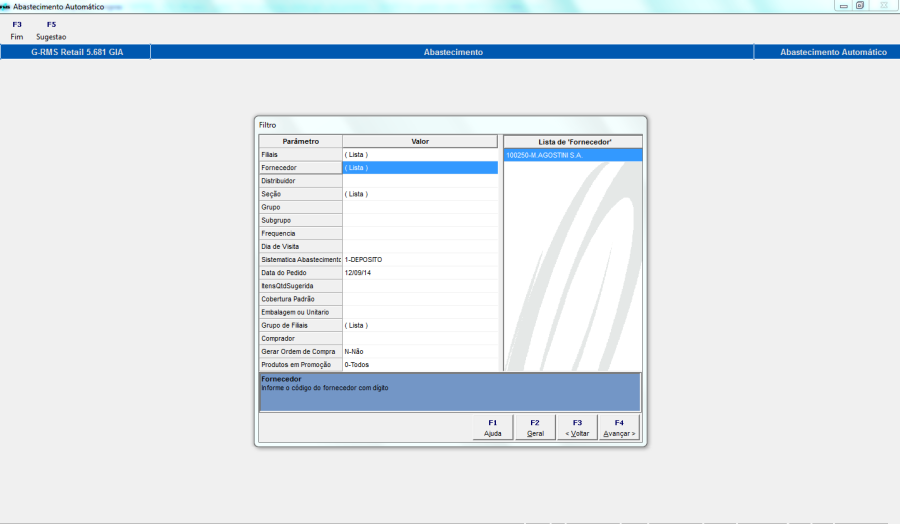Click the Filiais parameter label
Screen dimensions: 900x524
pyautogui.click(x=301, y=154)
